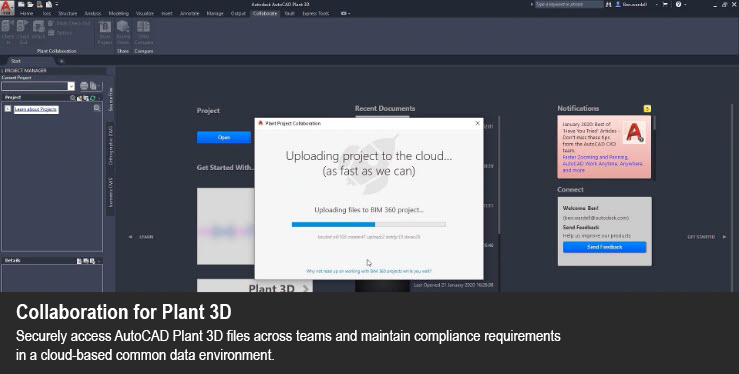
Task: Open the Isos ribbon tab
Action: 47,14
